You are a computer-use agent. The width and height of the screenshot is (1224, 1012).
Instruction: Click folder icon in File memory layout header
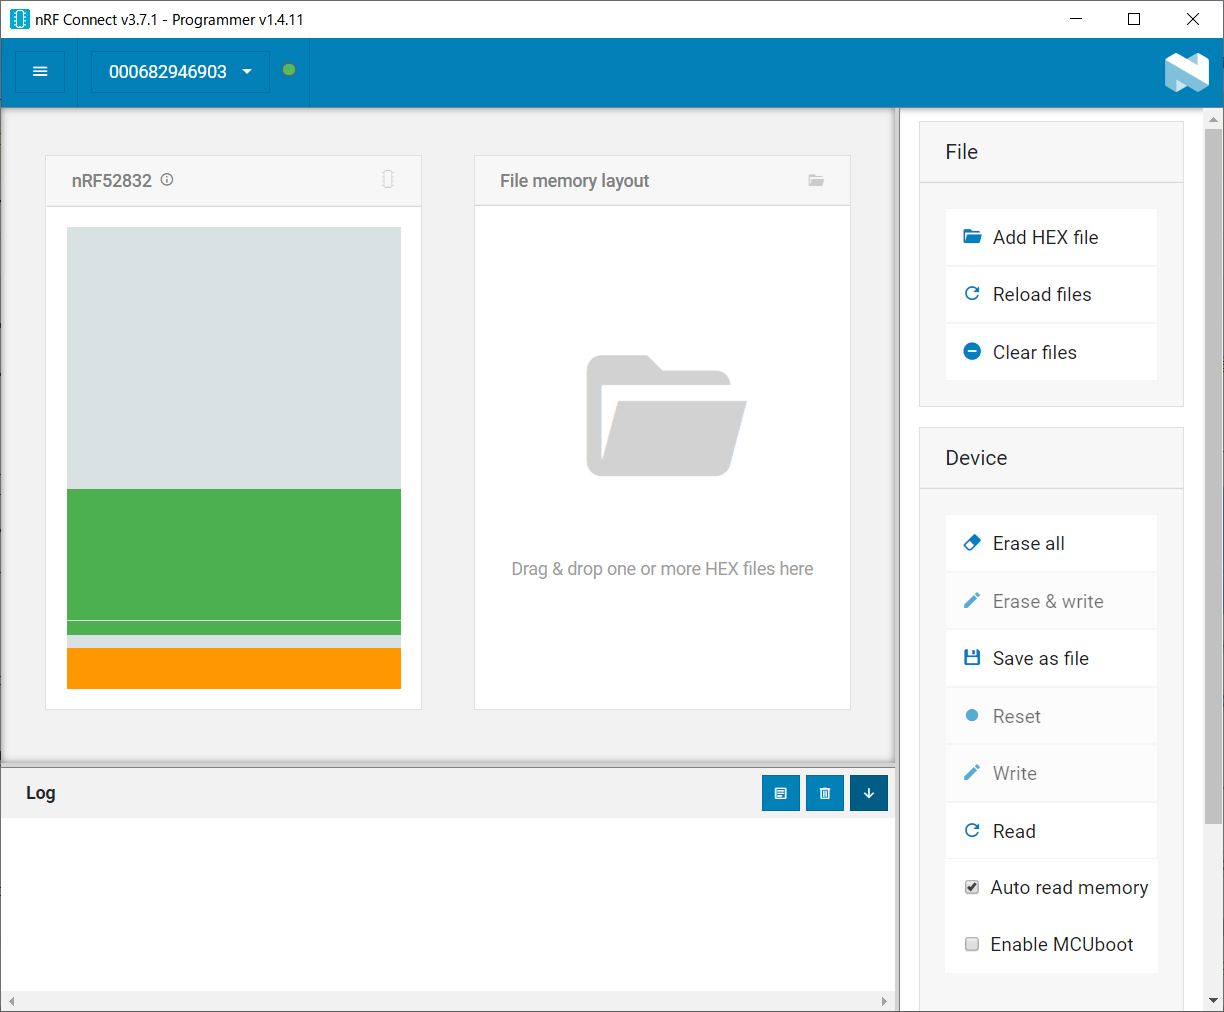[816, 180]
